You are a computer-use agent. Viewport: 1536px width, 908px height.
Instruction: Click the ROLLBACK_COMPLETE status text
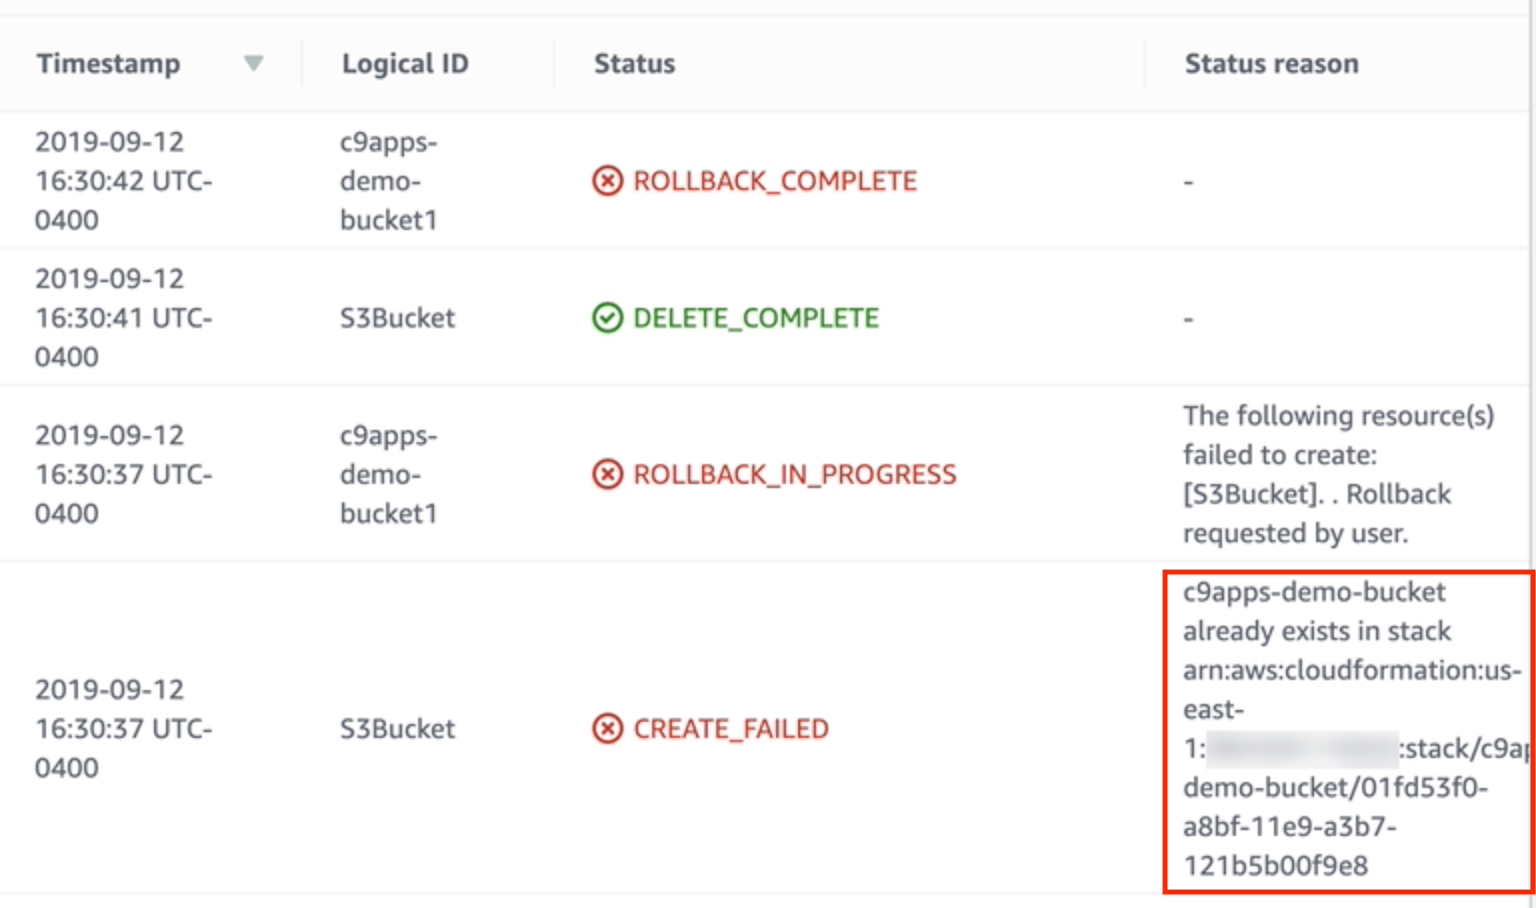[774, 181]
